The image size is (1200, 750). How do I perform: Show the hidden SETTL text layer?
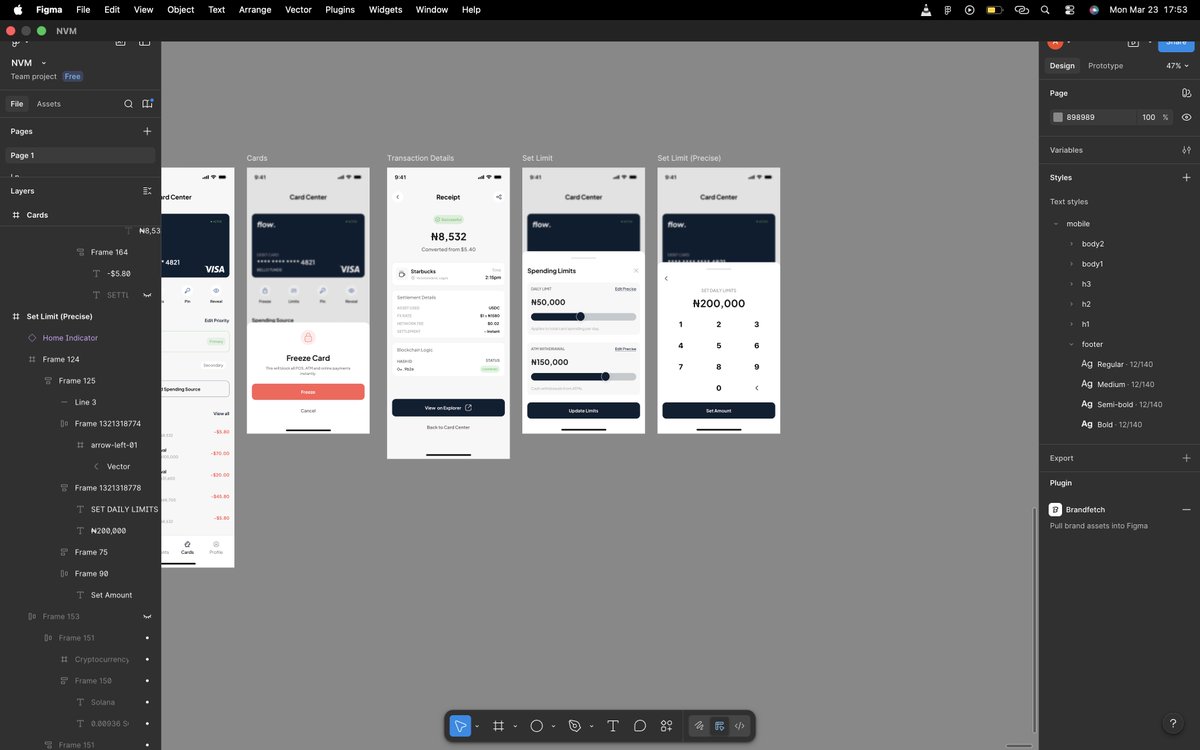click(147, 295)
